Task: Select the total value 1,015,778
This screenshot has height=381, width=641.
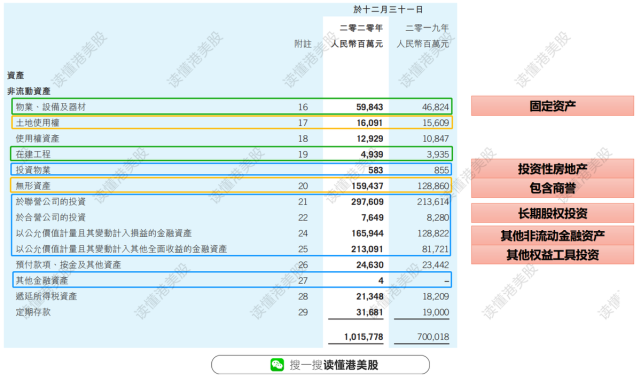Action: click(x=363, y=337)
